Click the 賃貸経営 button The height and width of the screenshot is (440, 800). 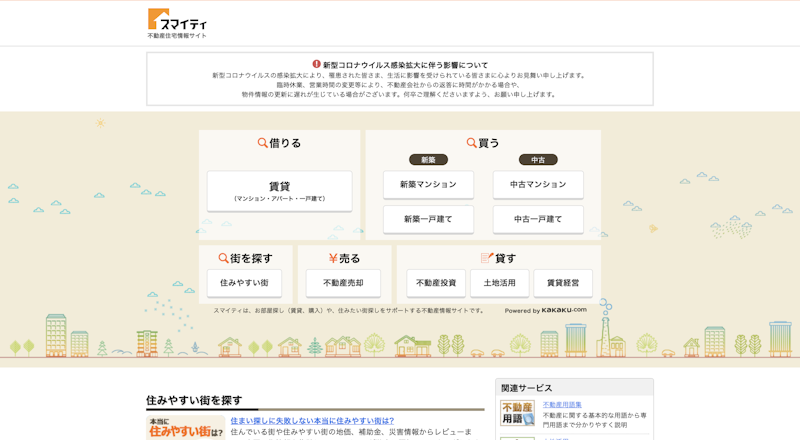pyautogui.click(x=563, y=283)
